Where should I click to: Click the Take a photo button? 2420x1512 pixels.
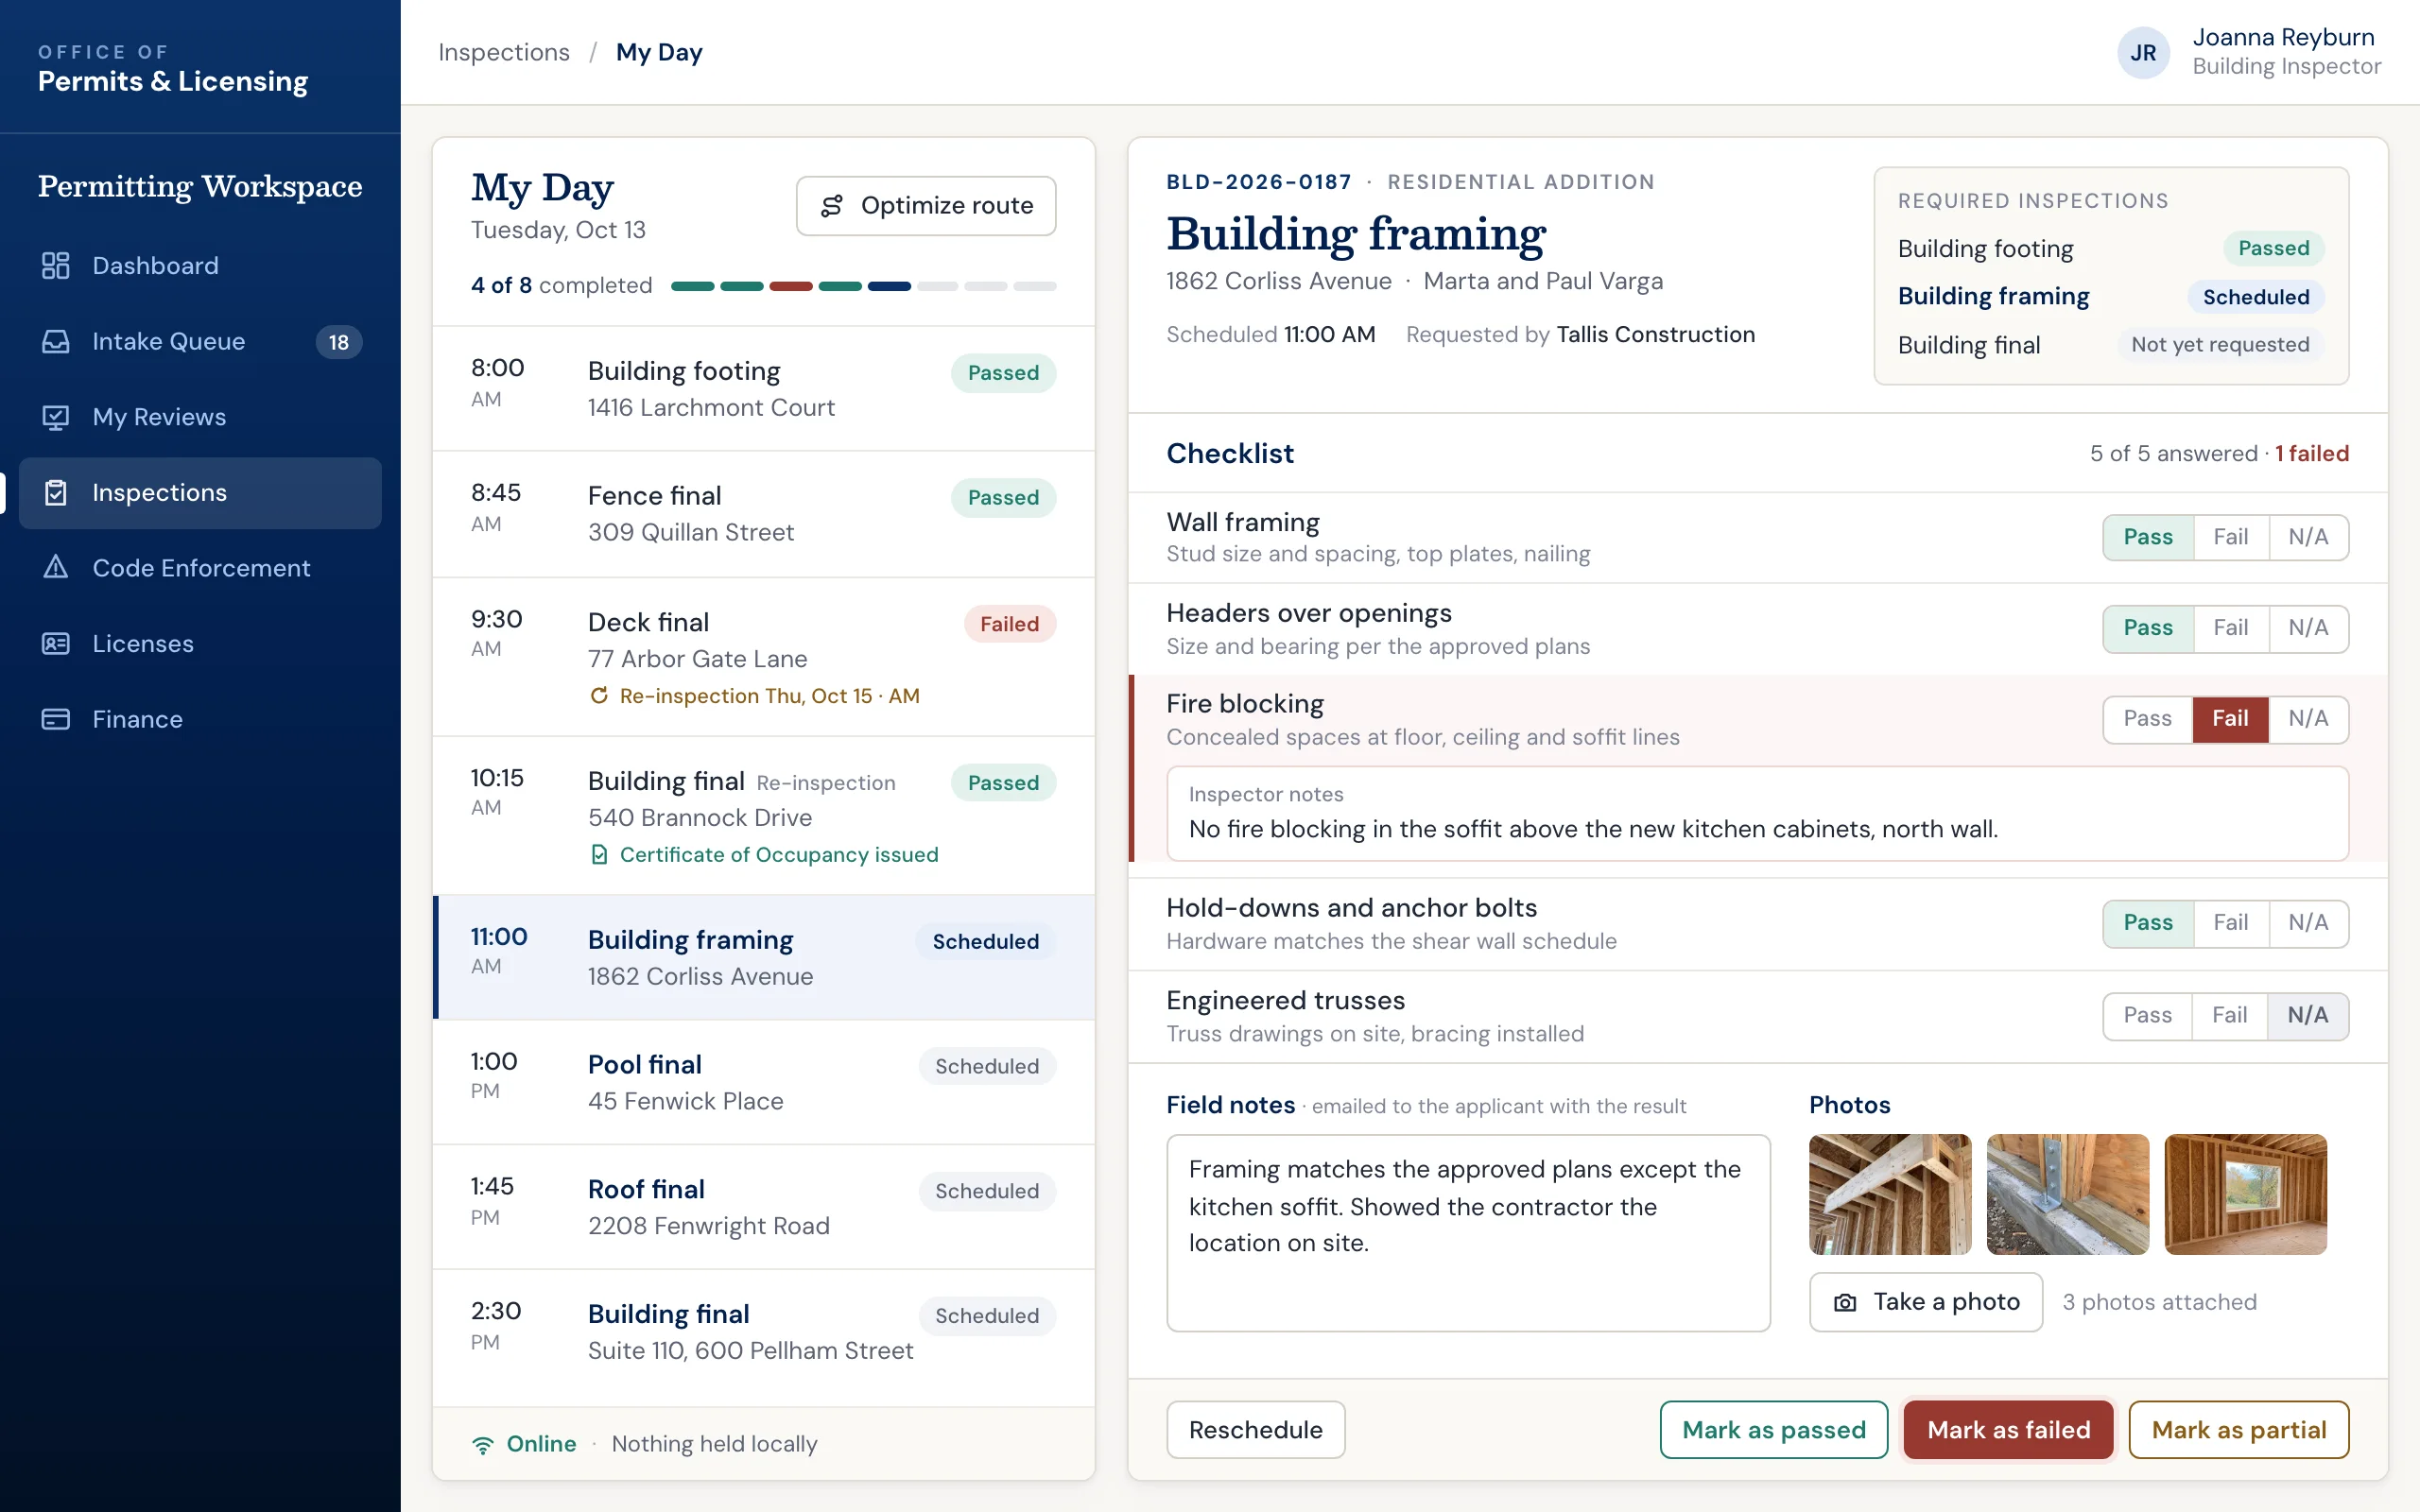[1925, 1302]
